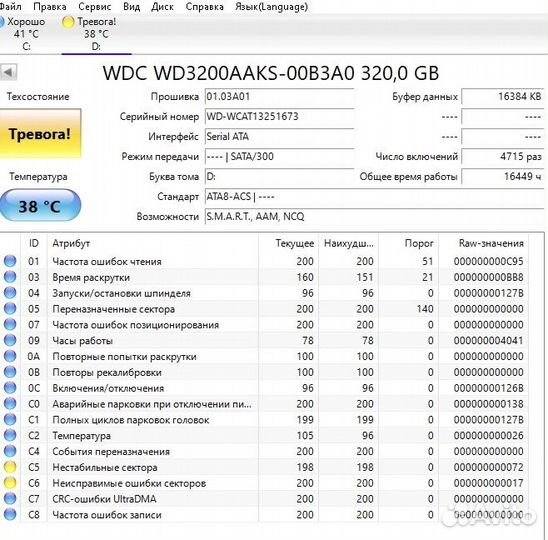This screenshot has height=540, width=548.
Task: Select the Нестабильные сектора attribute name
Action: click(x=105, y=467)
